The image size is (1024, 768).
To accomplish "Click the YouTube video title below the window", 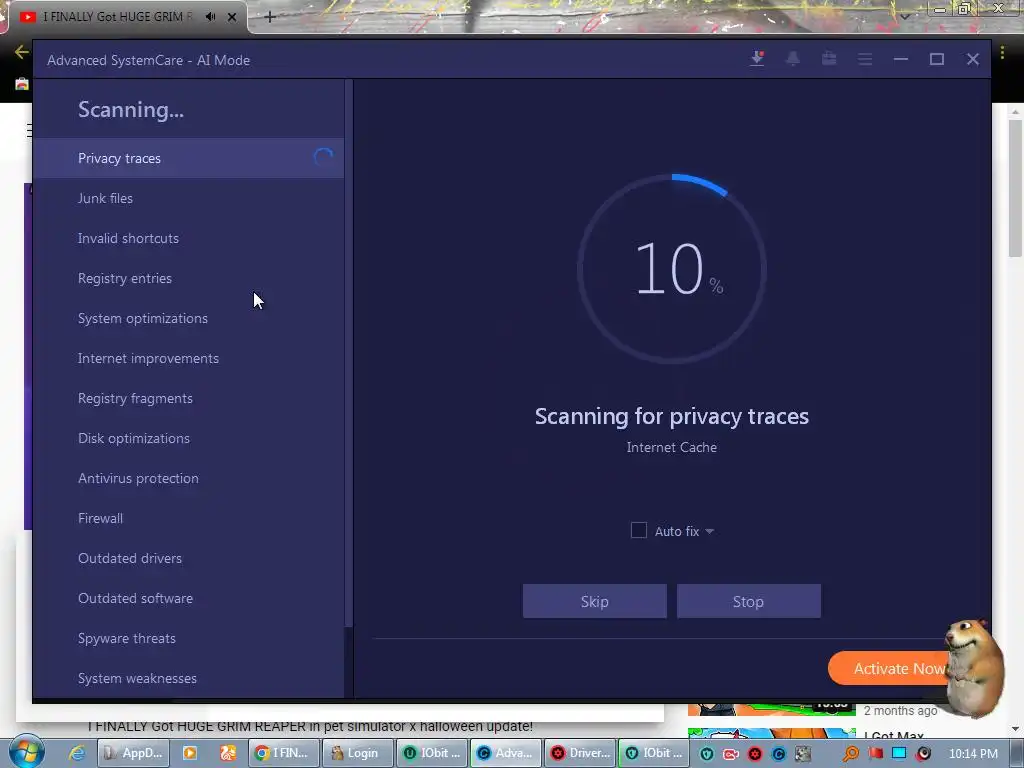I will tap(310, 726).
